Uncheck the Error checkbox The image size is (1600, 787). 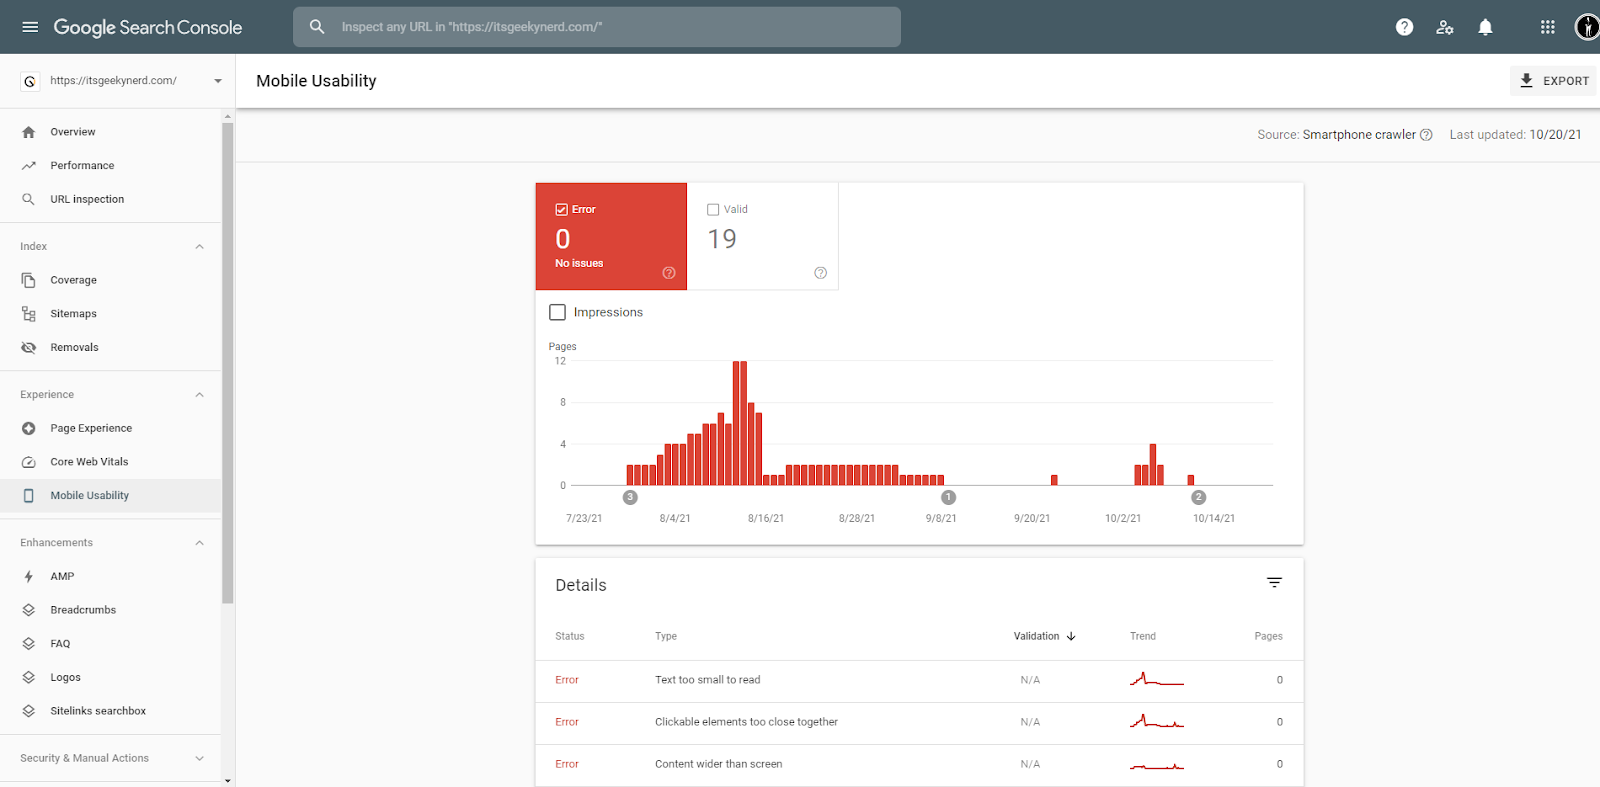click(x=561, y=210)
